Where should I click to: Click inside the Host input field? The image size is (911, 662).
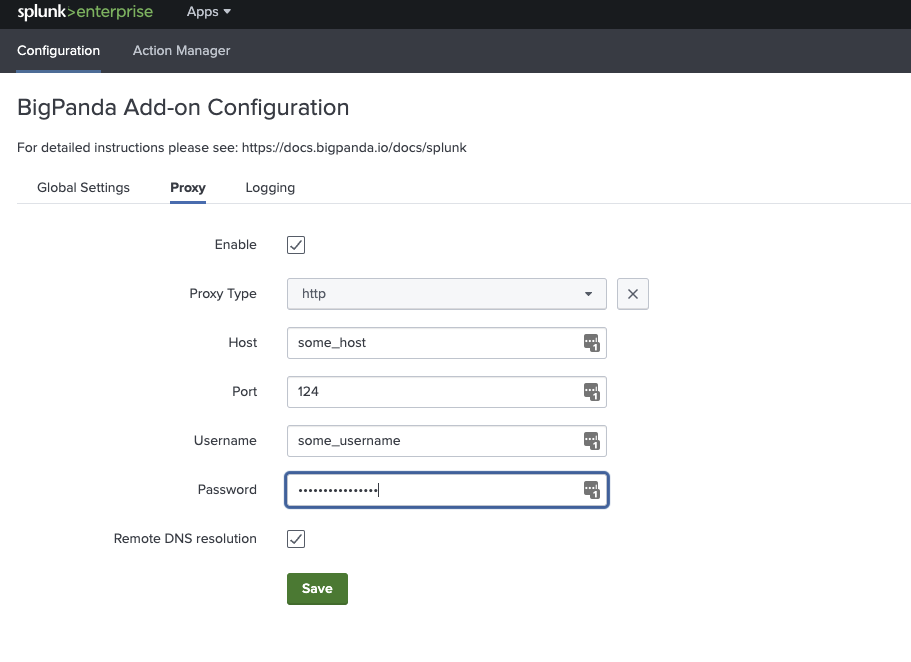point(430,342)
